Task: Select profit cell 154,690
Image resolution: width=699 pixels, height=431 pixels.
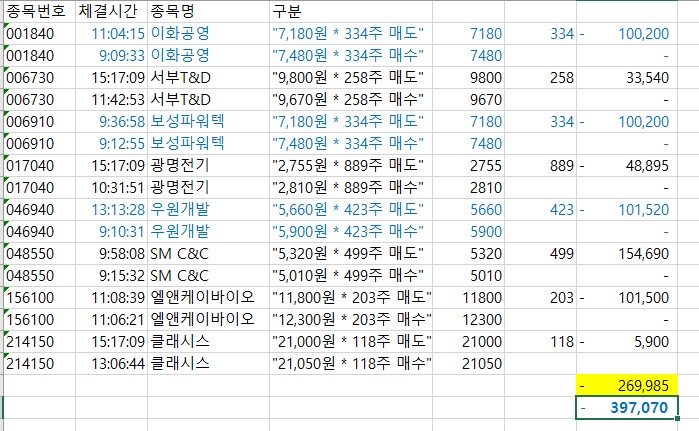Action: point(627,254)
